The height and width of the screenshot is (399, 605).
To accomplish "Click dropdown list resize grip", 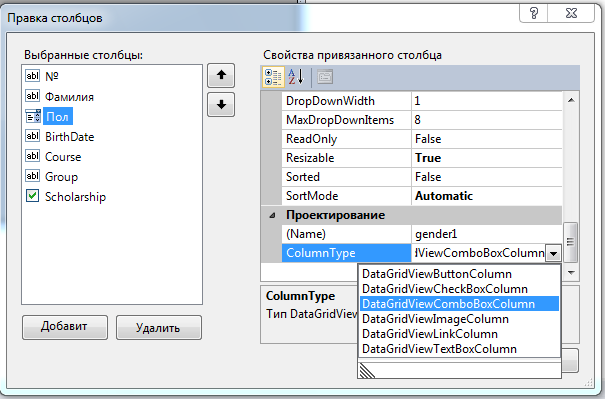I will (x=367, y=371).
